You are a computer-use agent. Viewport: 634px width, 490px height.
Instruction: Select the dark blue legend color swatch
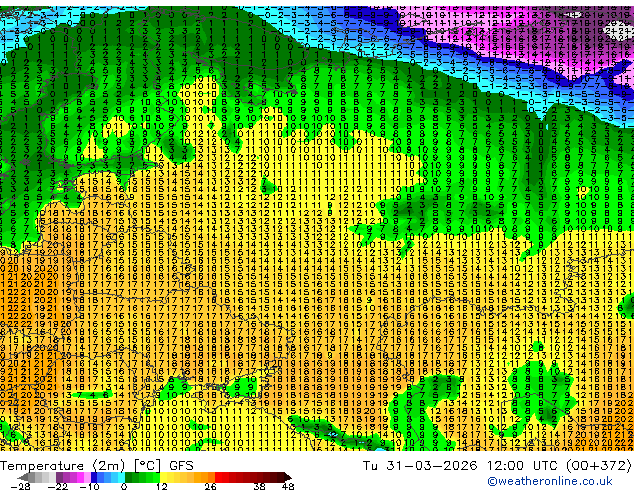tap(94, 477)
